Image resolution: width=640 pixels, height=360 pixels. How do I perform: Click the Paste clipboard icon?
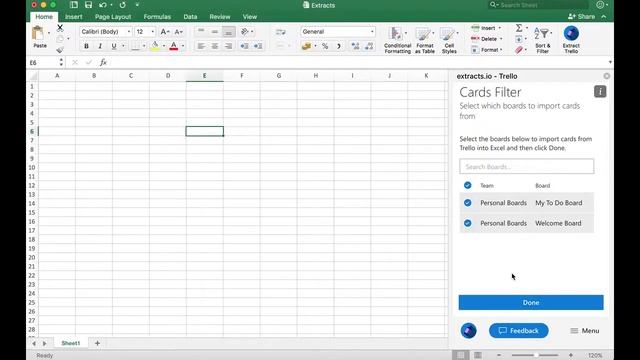point(38,33)
